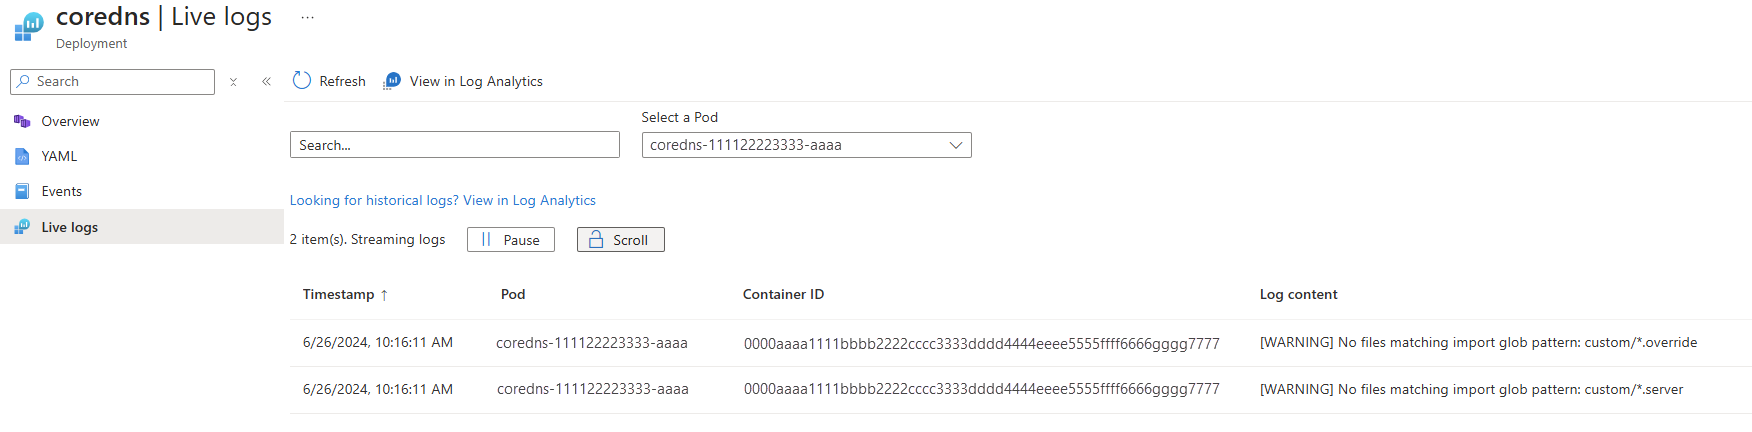Toggle the sidebar expand/collapse arrows icon

click(x=233, y=82)
